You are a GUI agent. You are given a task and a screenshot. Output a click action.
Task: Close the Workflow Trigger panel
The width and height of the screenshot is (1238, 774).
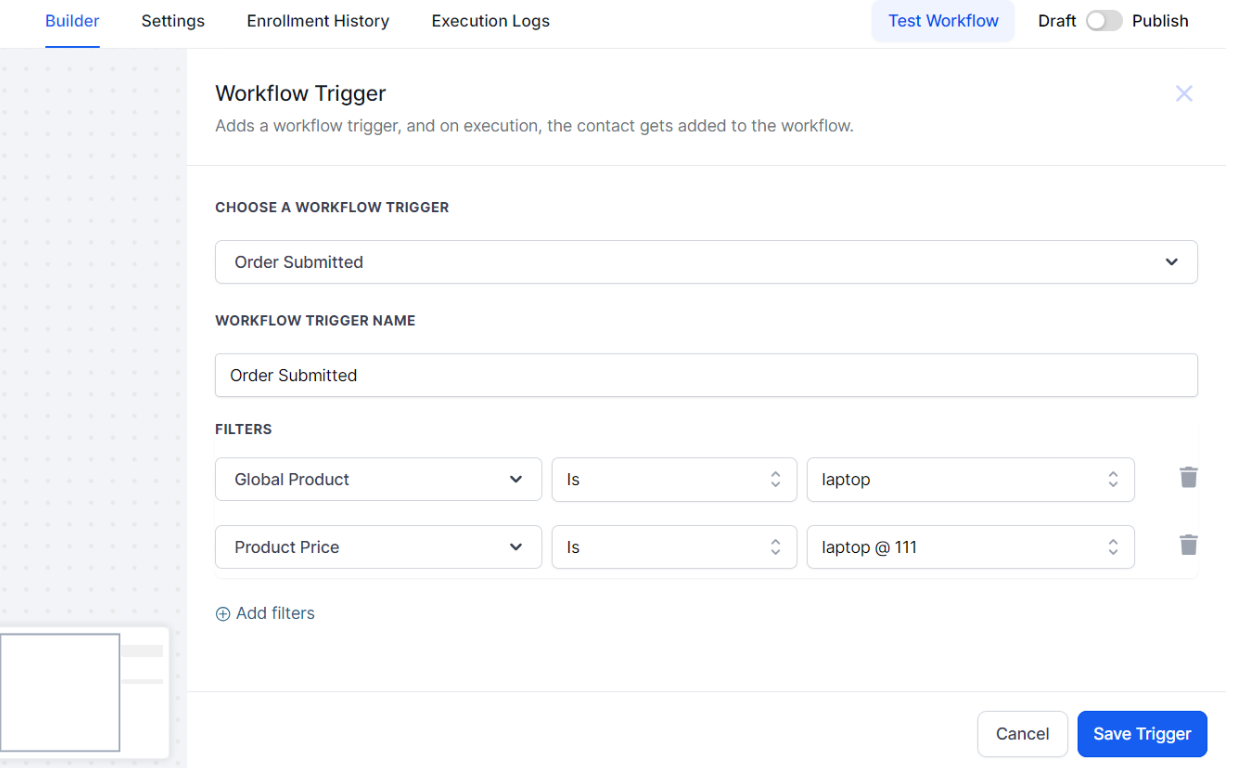pyautogui.click(x=1184, y=94)
